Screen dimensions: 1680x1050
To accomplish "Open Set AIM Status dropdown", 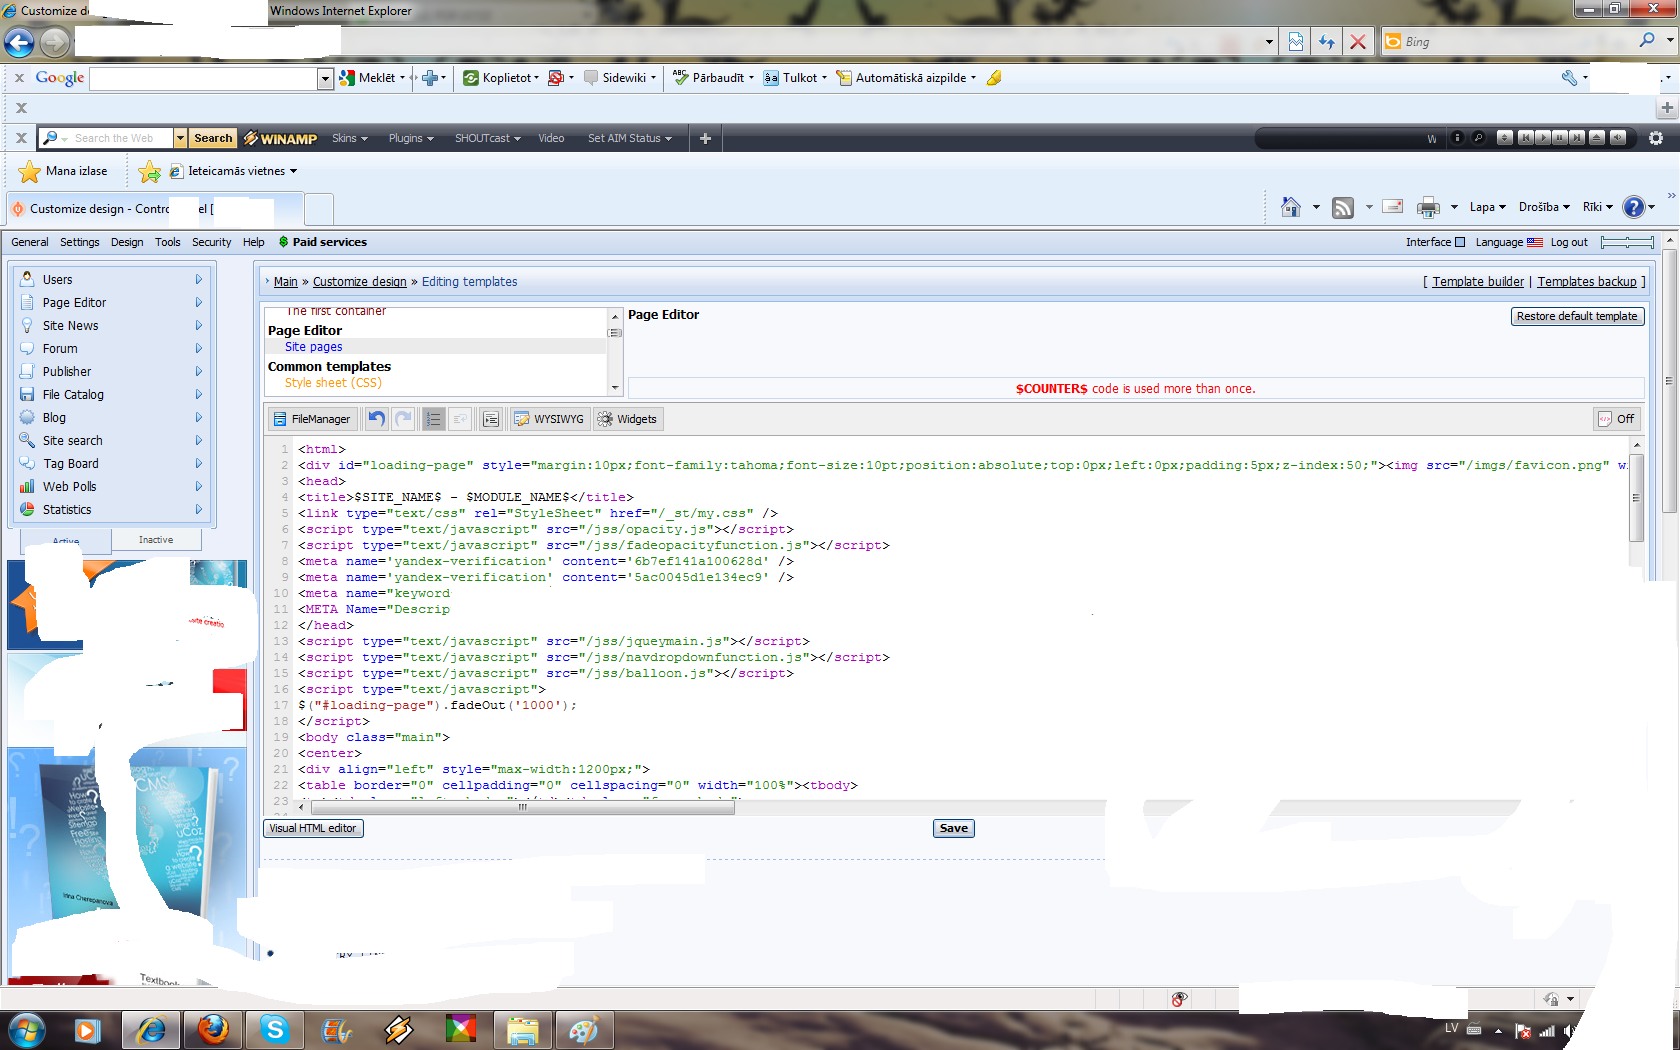I will pos(630,138).
